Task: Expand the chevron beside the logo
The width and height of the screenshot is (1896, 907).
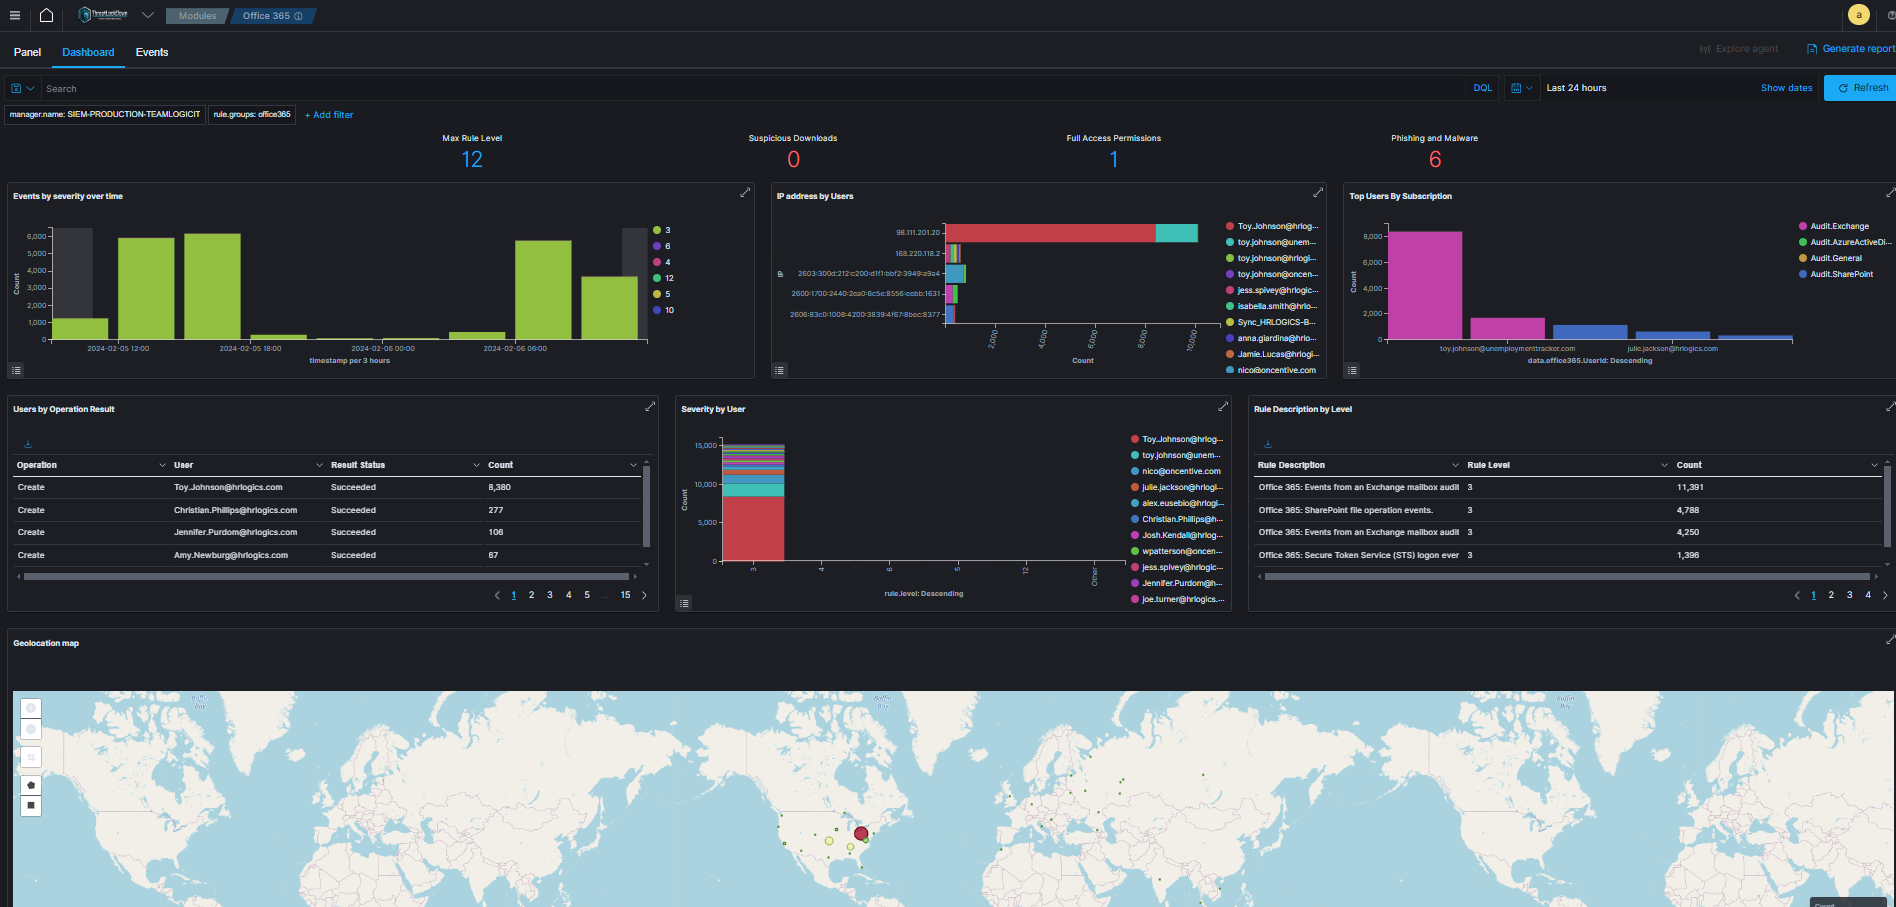Action: click(148, 15)
